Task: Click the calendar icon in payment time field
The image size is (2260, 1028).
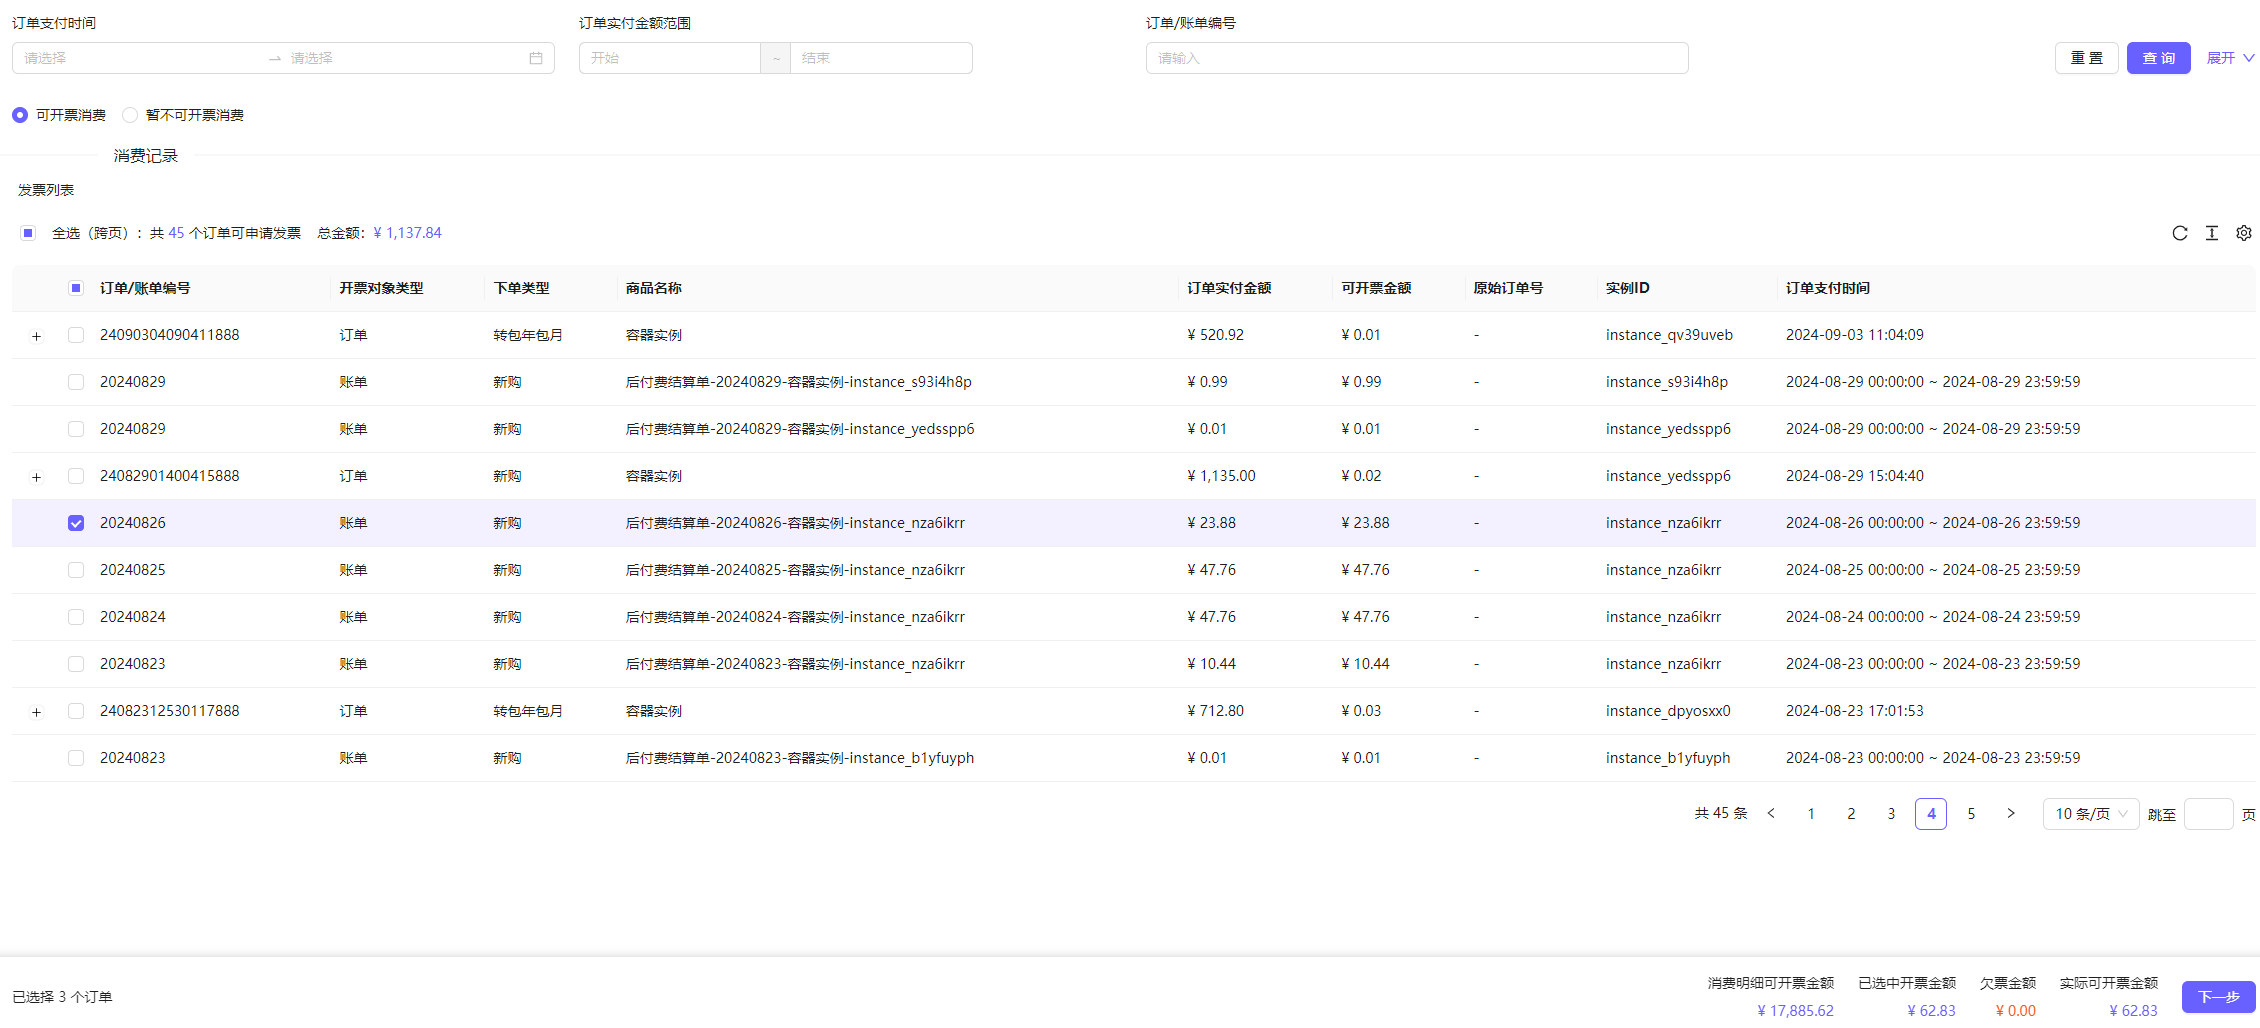Action: [x=536, y=58]
